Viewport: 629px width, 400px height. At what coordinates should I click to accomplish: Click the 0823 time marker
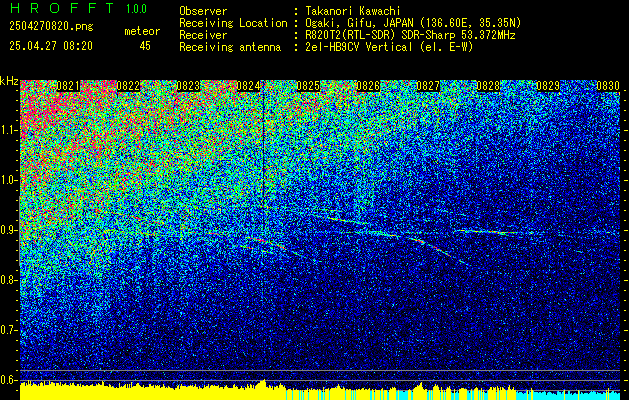pos(188,86)
